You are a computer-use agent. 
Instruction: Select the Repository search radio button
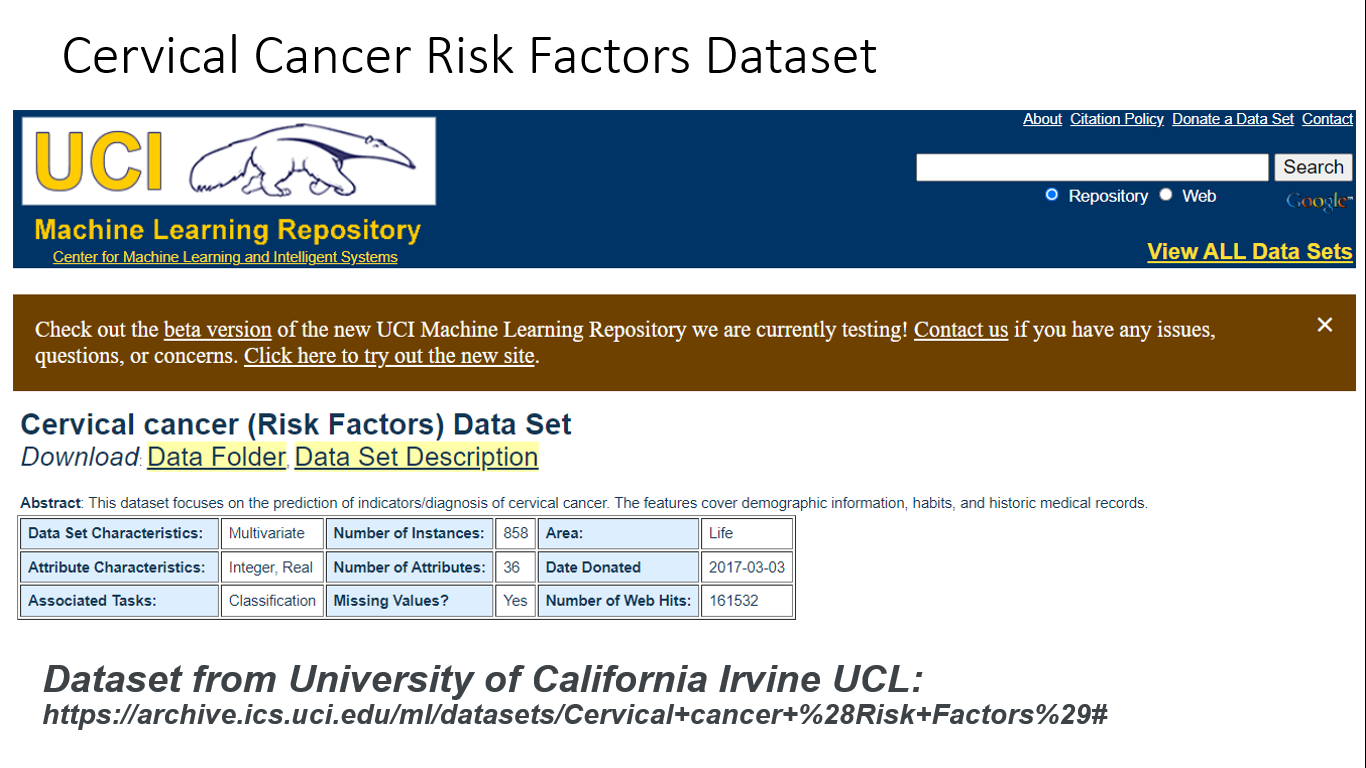tap(1051, 196)
